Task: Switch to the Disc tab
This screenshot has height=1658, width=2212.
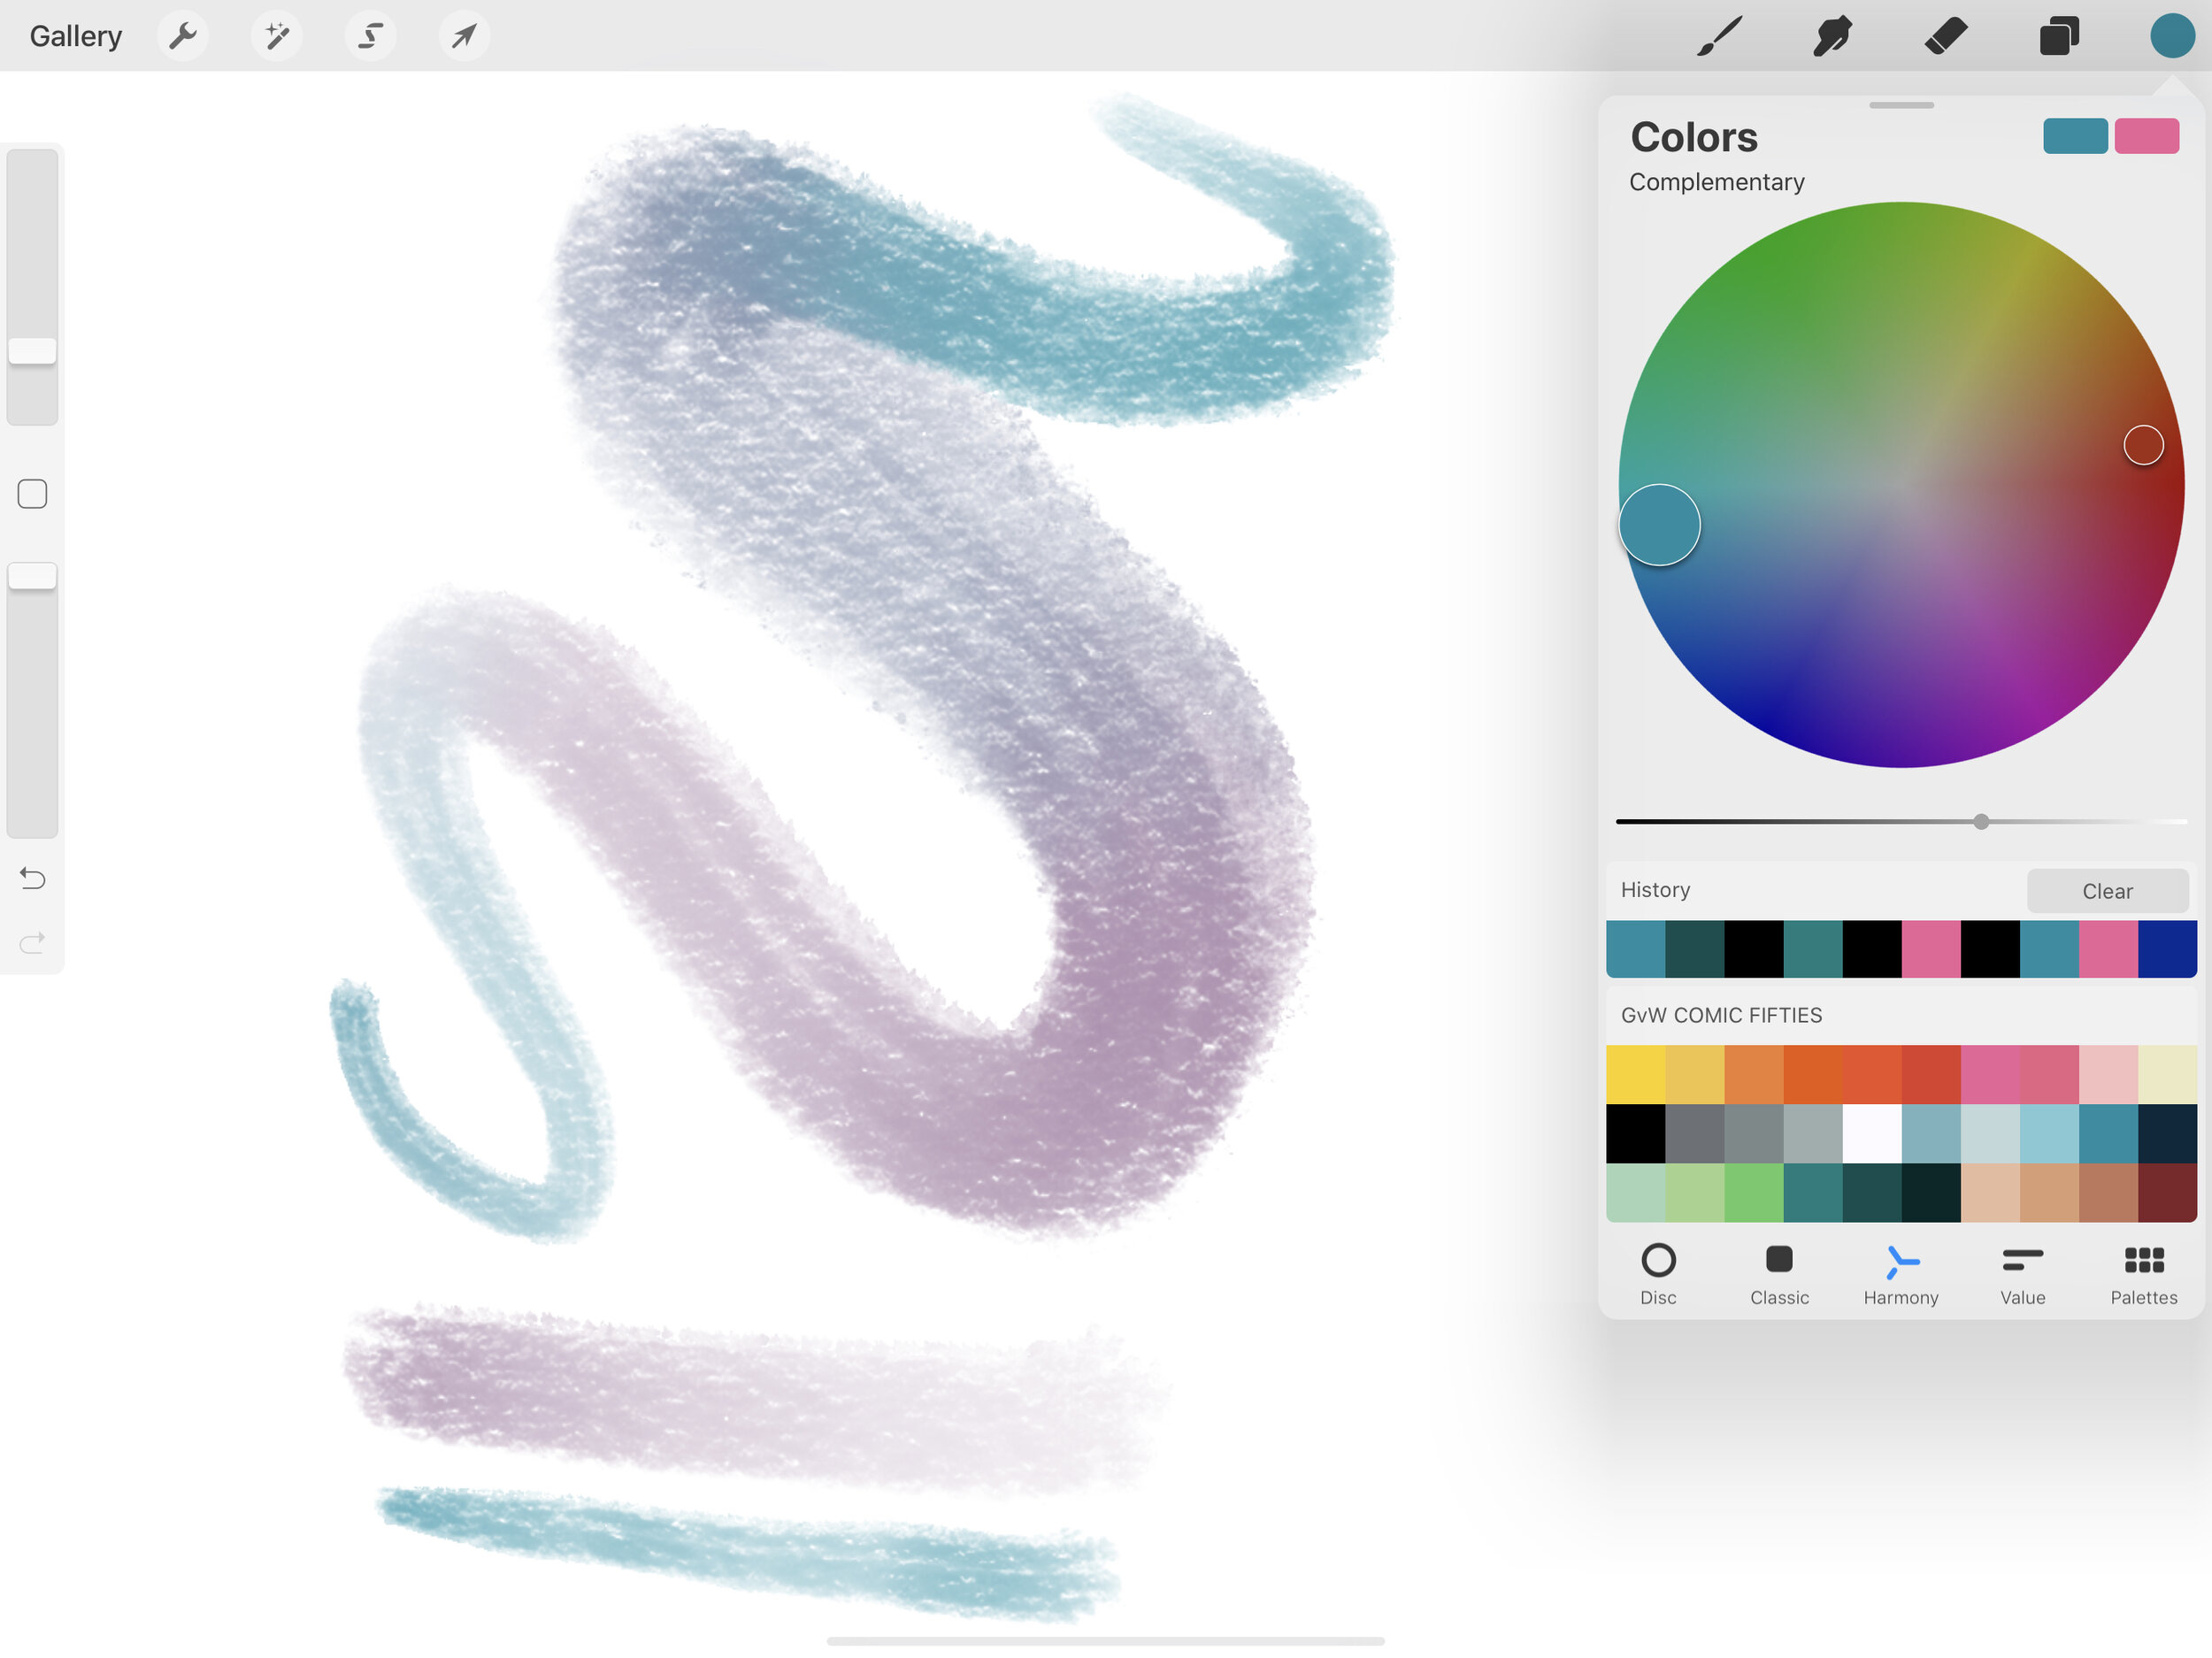Action: (1658, 1273)
